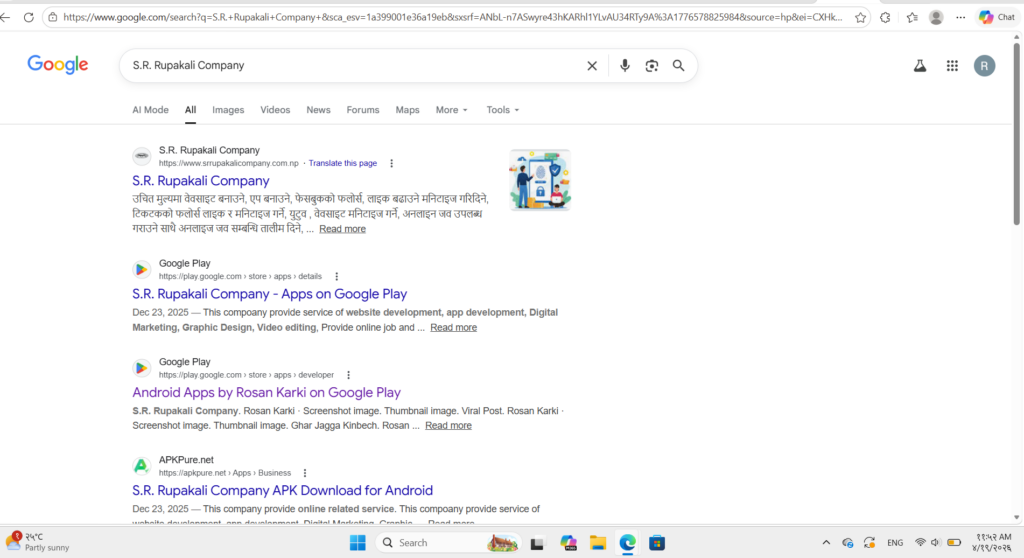This screenshot has height=558, width=1024.
Task: Click Read more under the Nepali description
Action: [342, 229]
